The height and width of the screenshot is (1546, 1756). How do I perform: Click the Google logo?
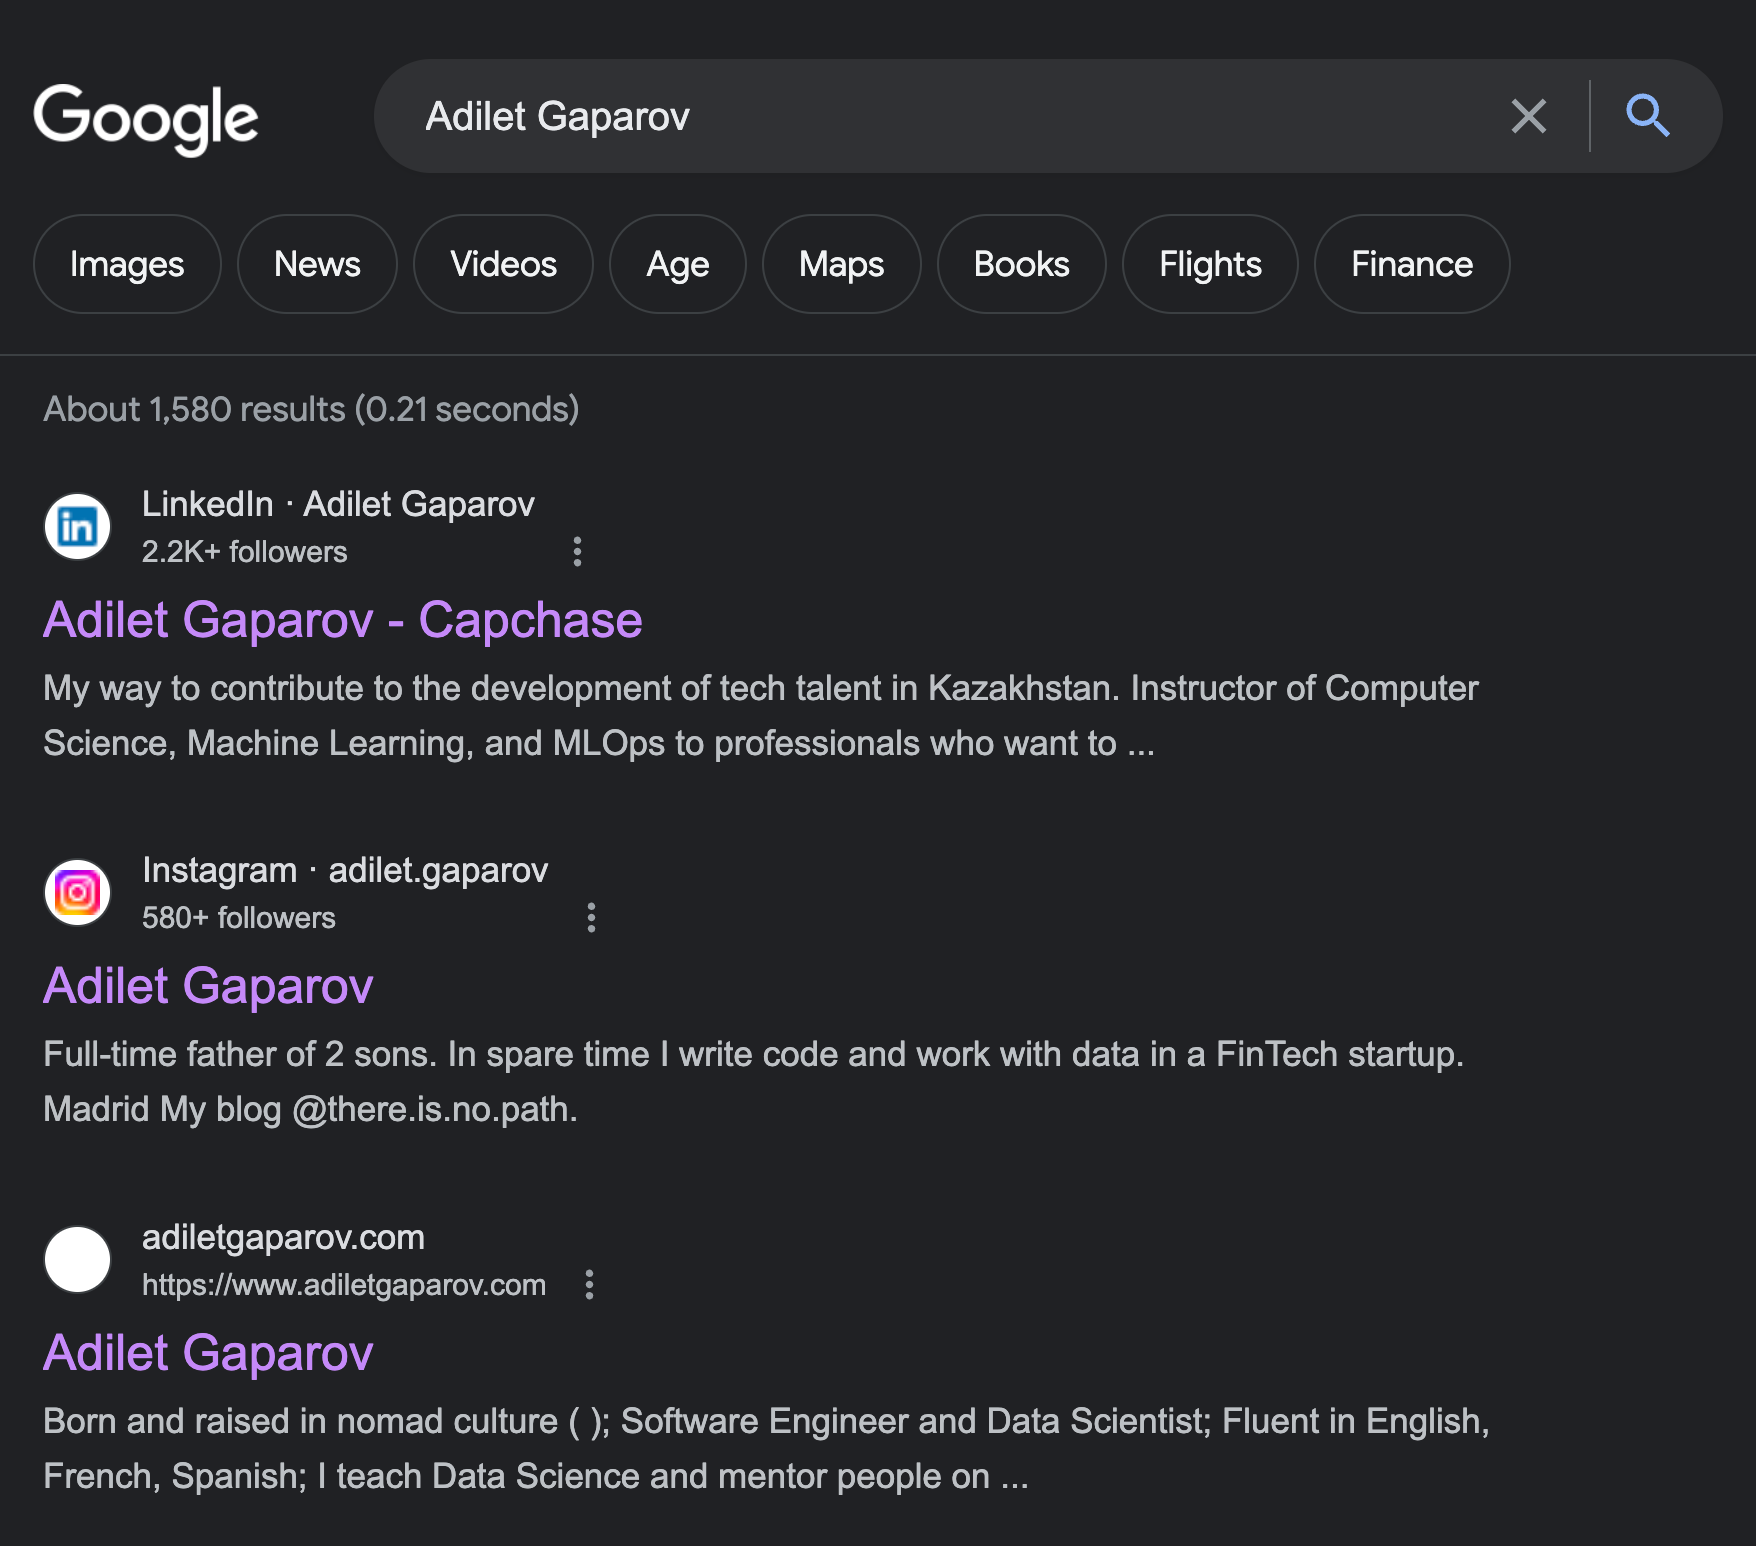[x=146, y=118]
